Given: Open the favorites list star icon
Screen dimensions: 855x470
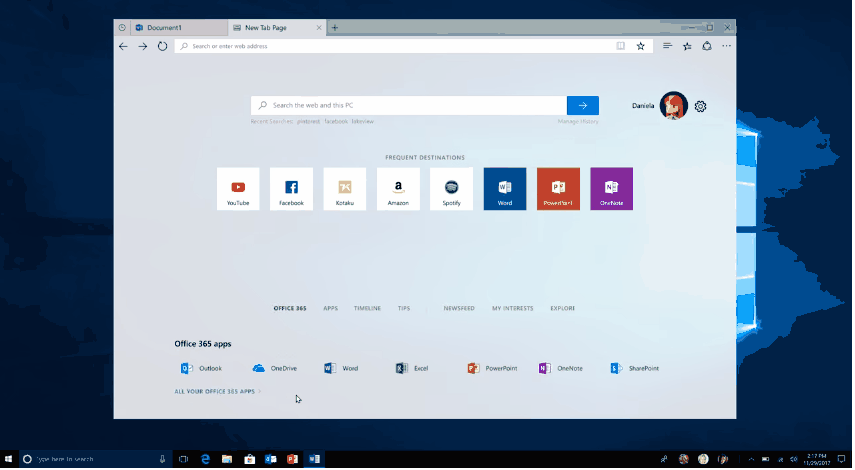Looking at the screenshot, I should (687, 46).
